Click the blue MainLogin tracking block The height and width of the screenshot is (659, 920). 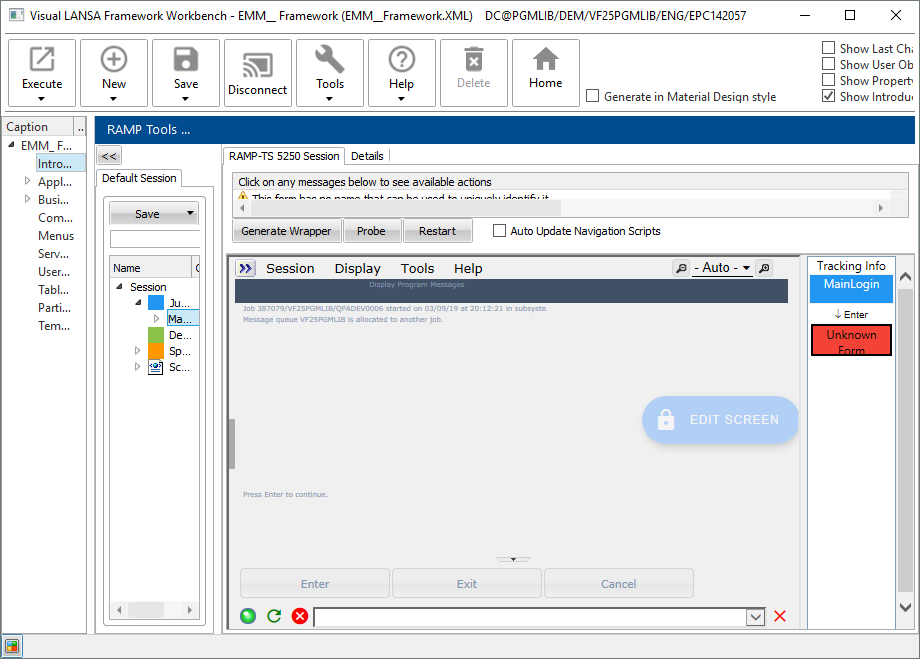tap(851, 288)
